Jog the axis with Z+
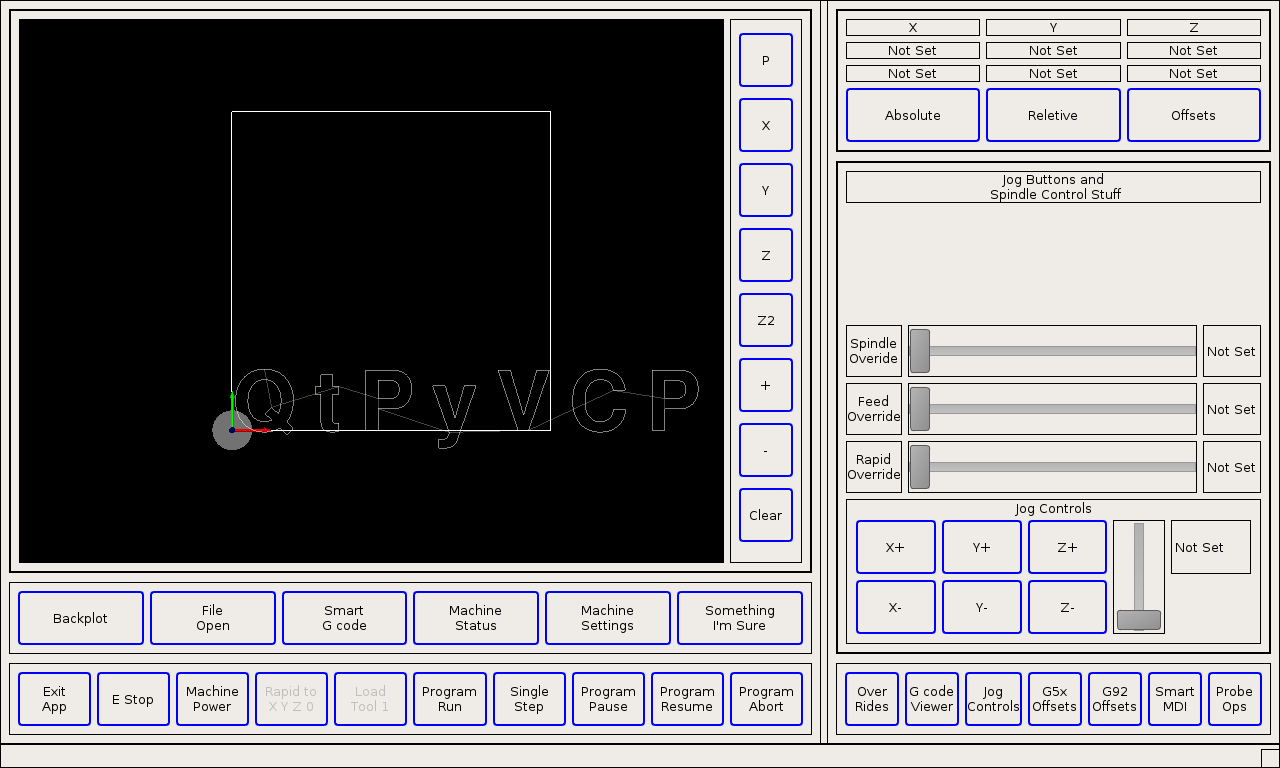The height and width of the screenshot is (768, 1280). click(x=1068, y=547)
